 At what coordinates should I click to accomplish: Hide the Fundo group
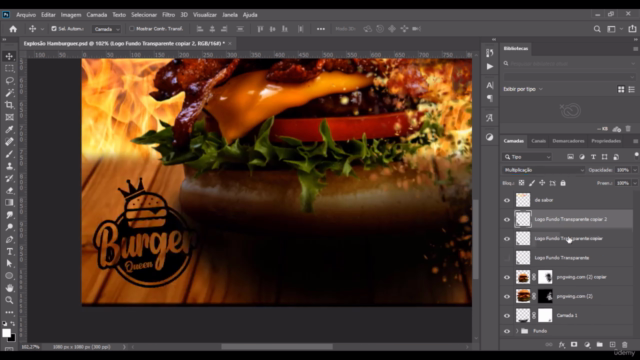click(x=507, y=331)
